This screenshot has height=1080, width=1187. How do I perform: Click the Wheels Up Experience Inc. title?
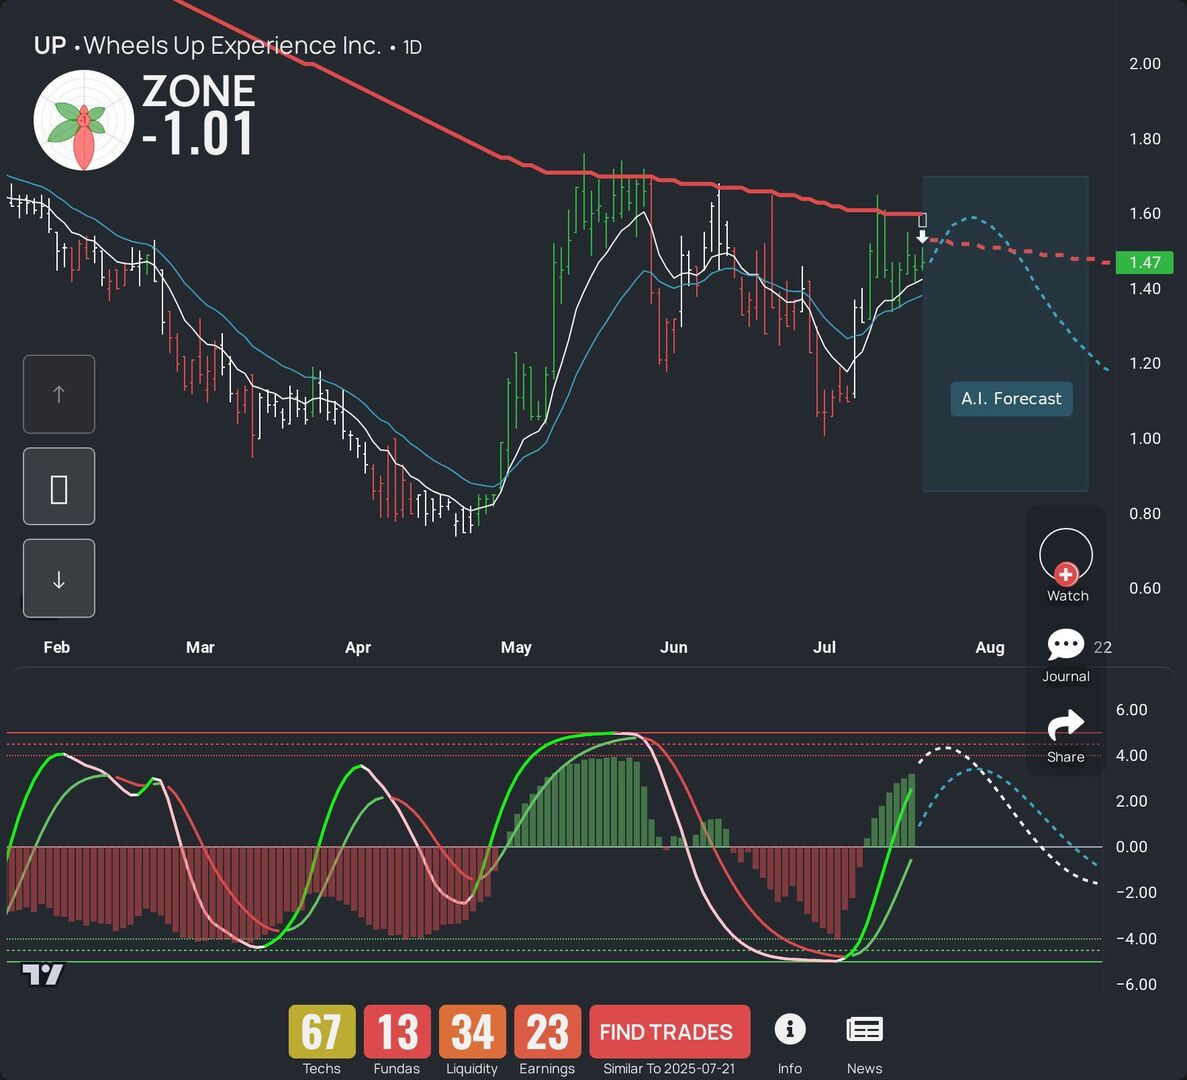232,46
